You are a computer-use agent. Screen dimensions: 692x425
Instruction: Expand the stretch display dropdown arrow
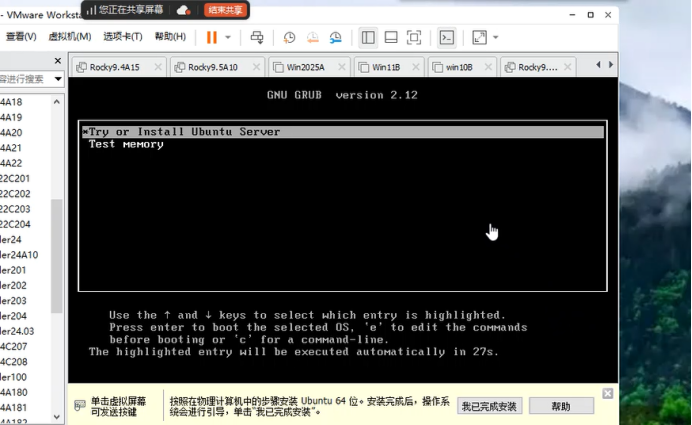click(x=495, y=37)
